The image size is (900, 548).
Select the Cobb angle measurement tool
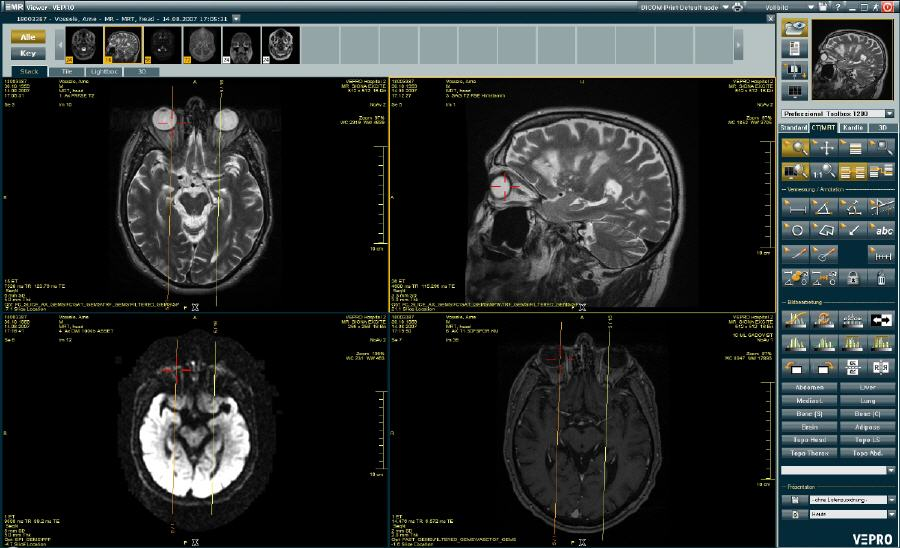(854, 208)
